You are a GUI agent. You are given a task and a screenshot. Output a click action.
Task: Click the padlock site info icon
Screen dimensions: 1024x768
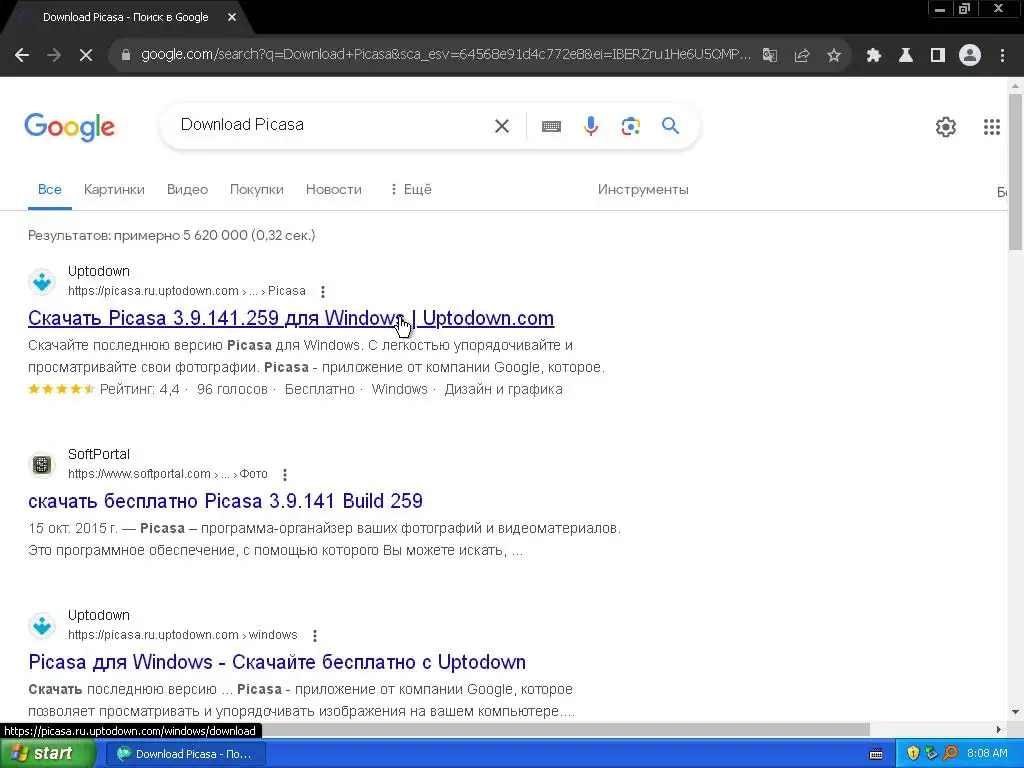coord(126,55)
